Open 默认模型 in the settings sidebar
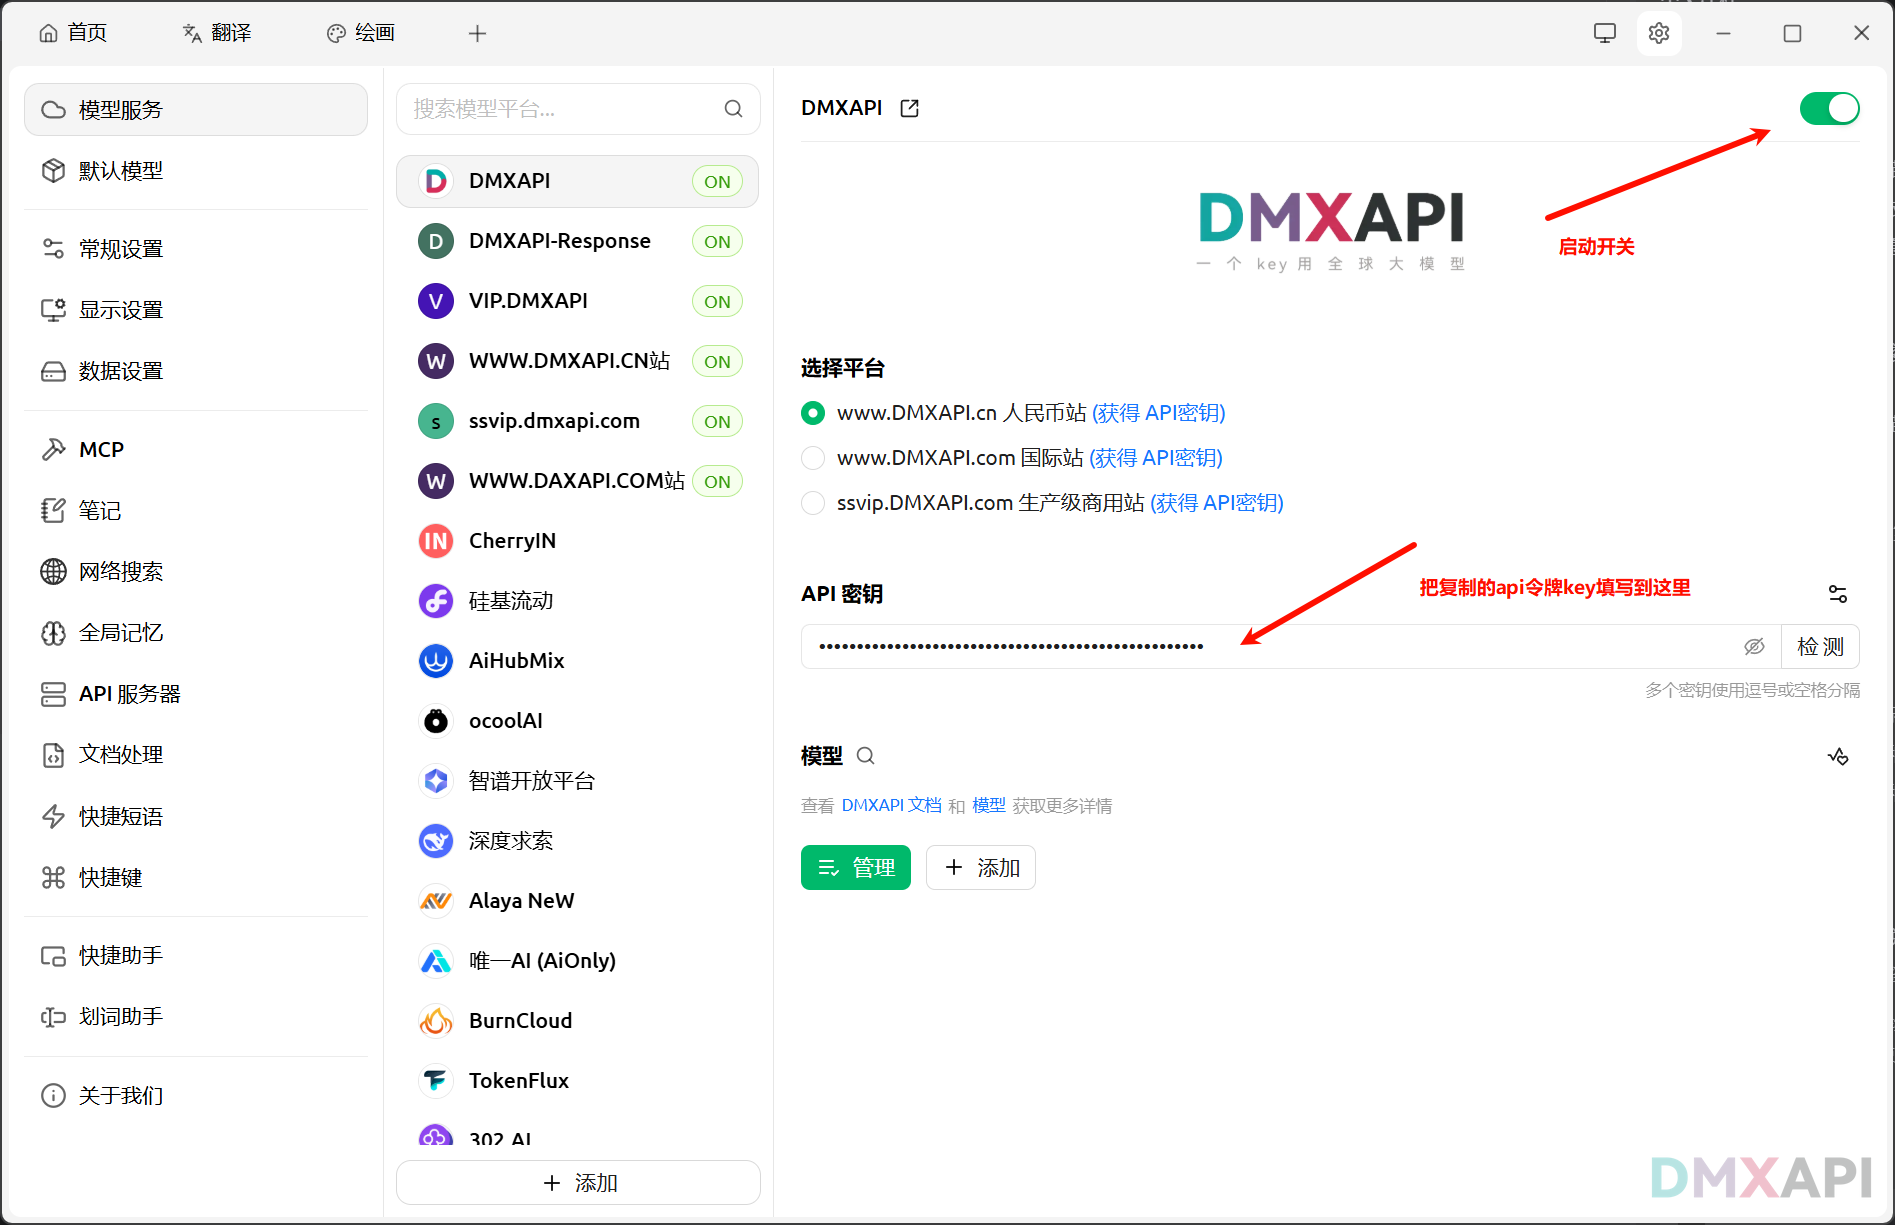The height and width of the screenshot is (1225, 1895). 120,171
